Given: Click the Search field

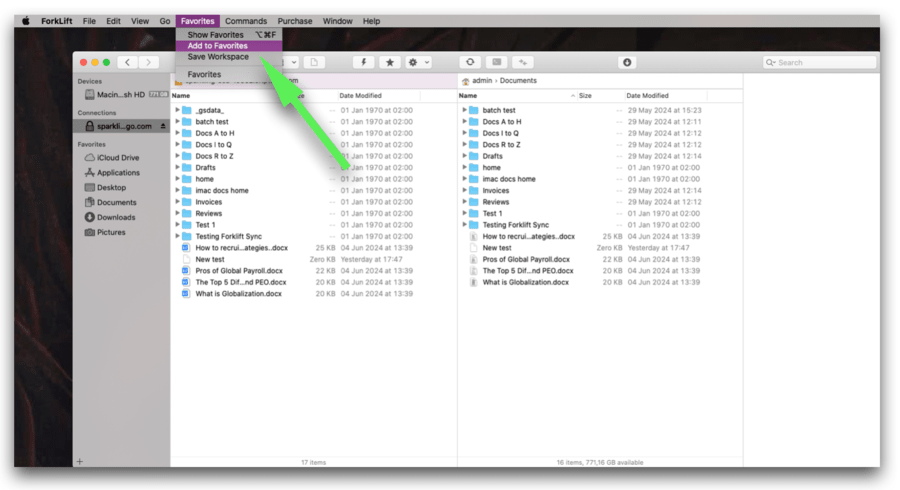Looking at the screenshot, I should [819, 62].
